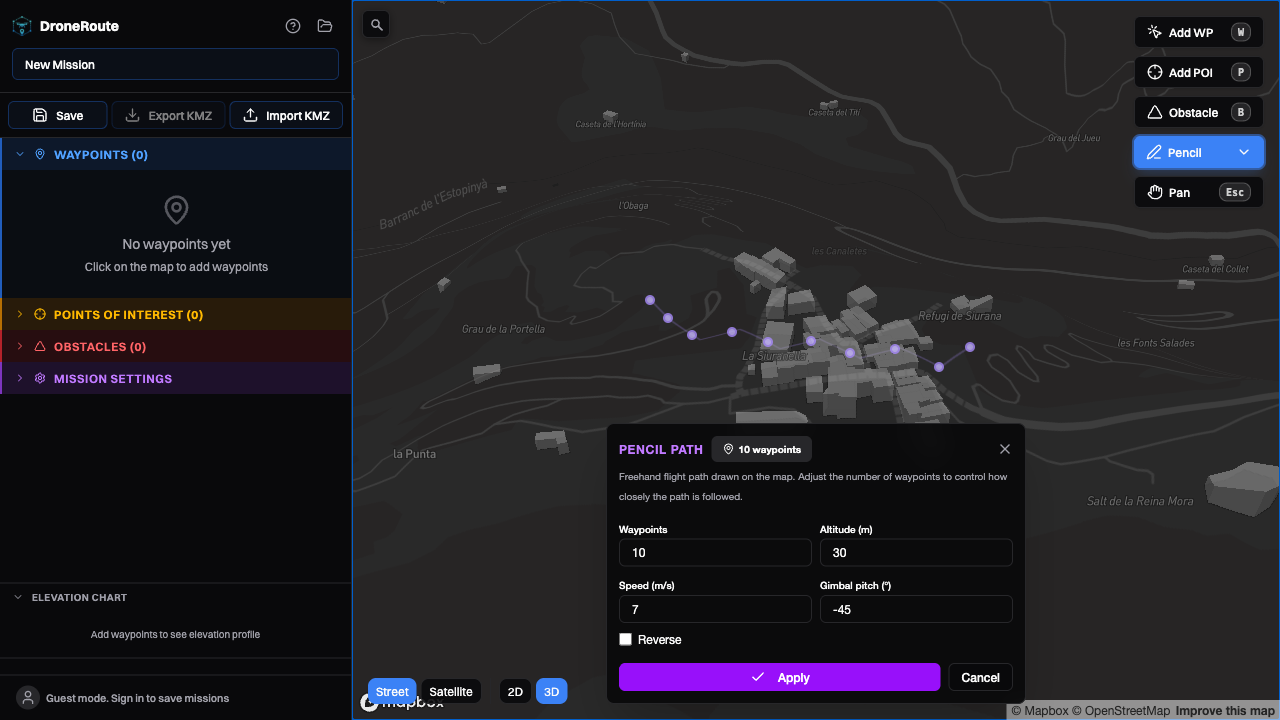1280x720 pixels.
Task: Enable the Reverse checkbox
Action: pos(626,640)
